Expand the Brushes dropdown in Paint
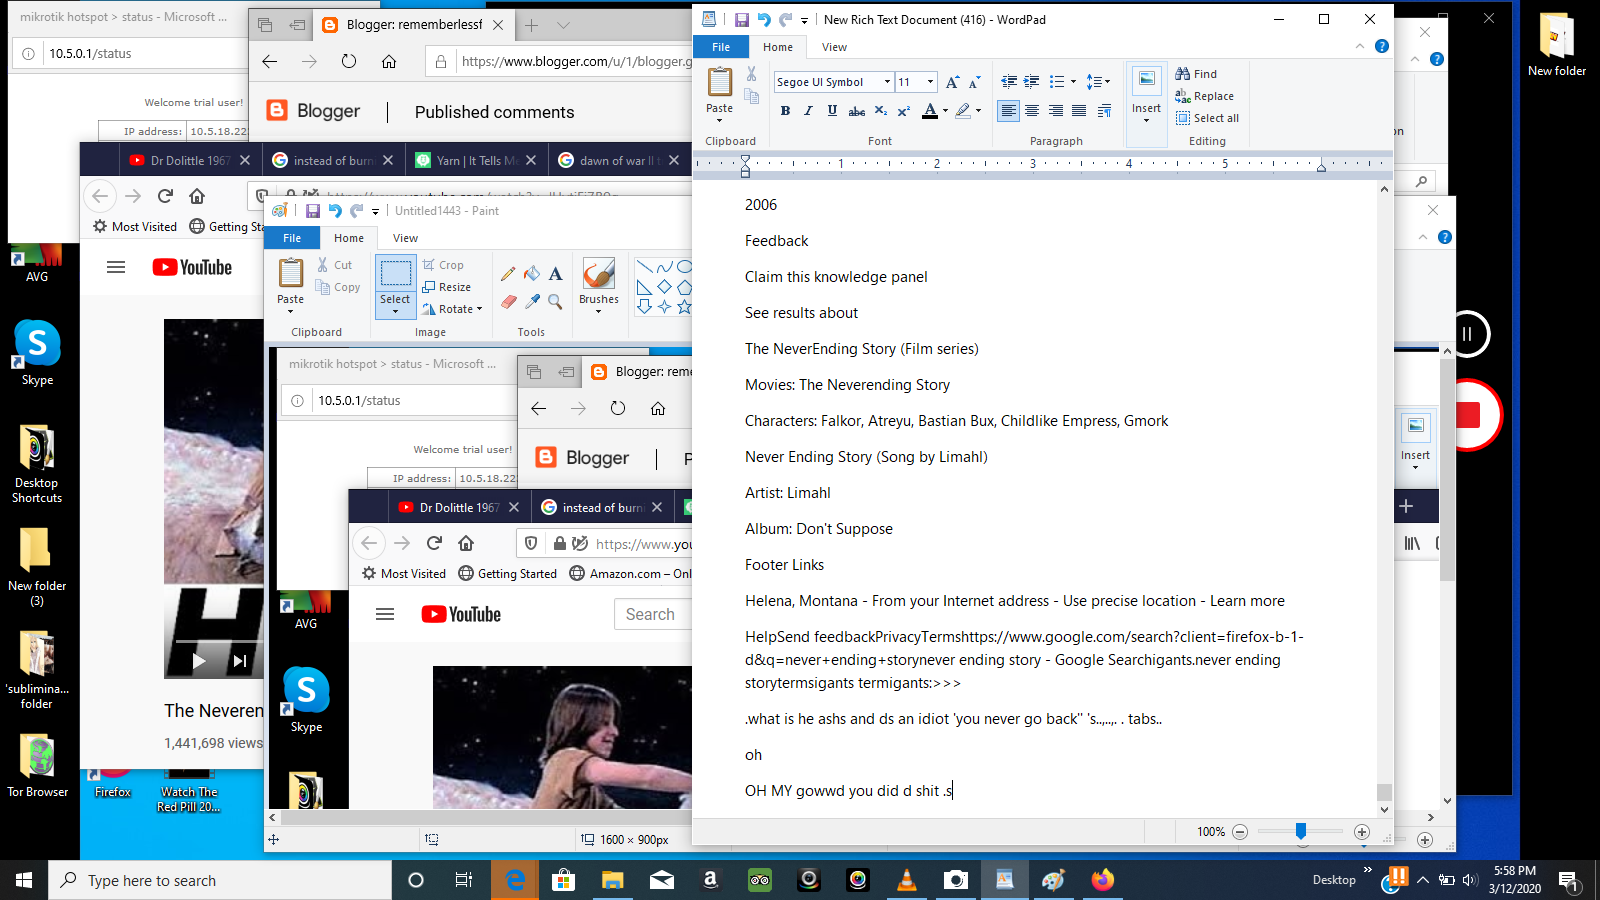Screen dimensions: 1600x900 [598, 311]
